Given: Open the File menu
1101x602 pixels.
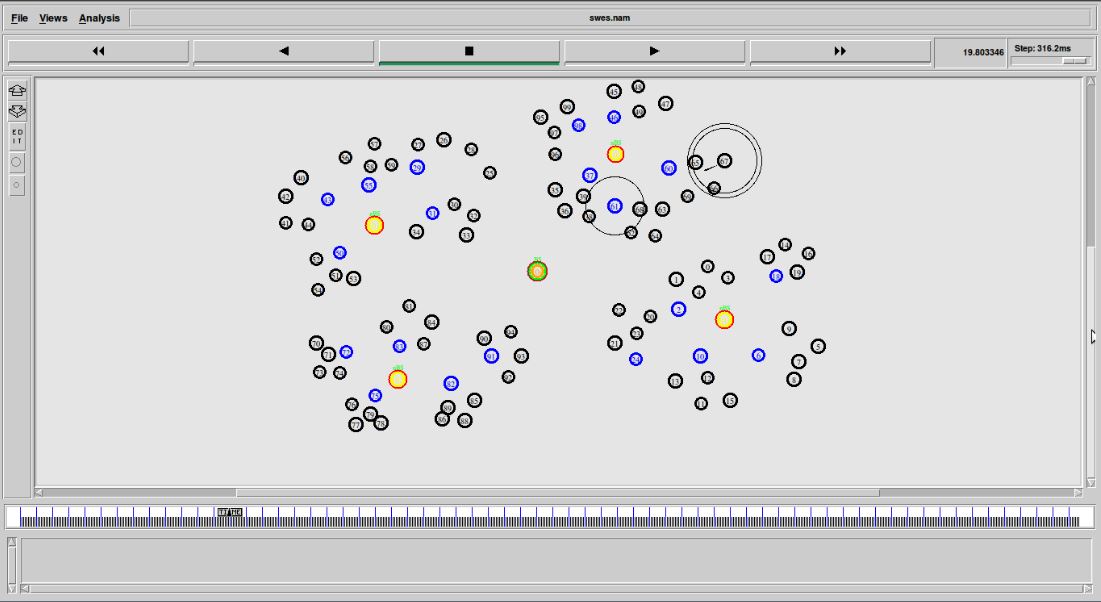Looking at the screenshot, I should (20, 18).
